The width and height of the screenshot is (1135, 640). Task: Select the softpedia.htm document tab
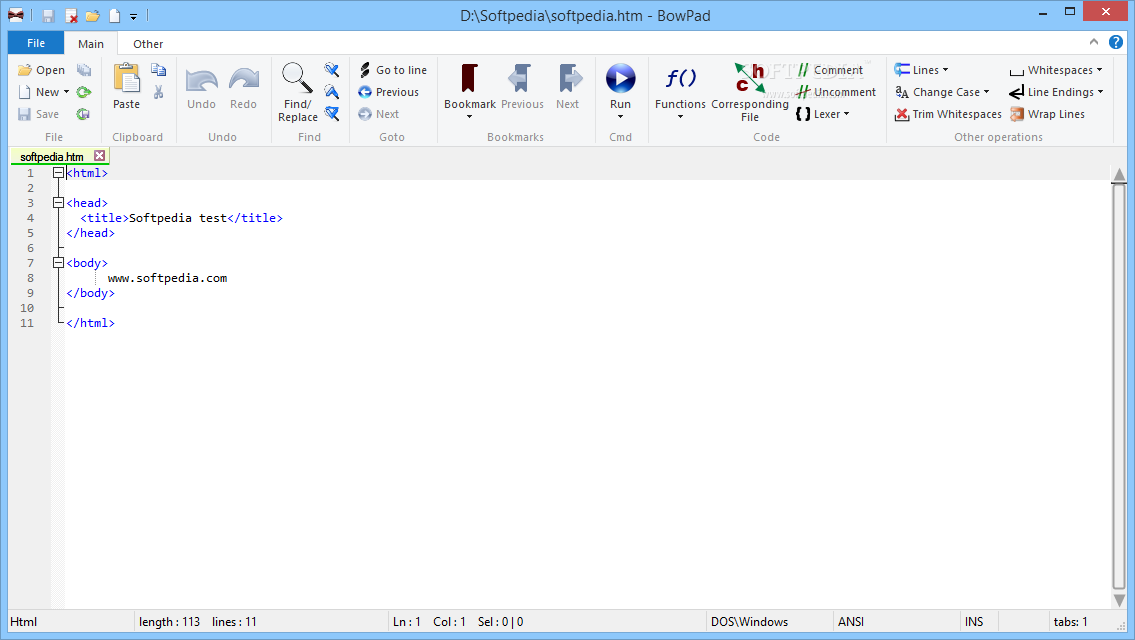click(x=52, y=156)
